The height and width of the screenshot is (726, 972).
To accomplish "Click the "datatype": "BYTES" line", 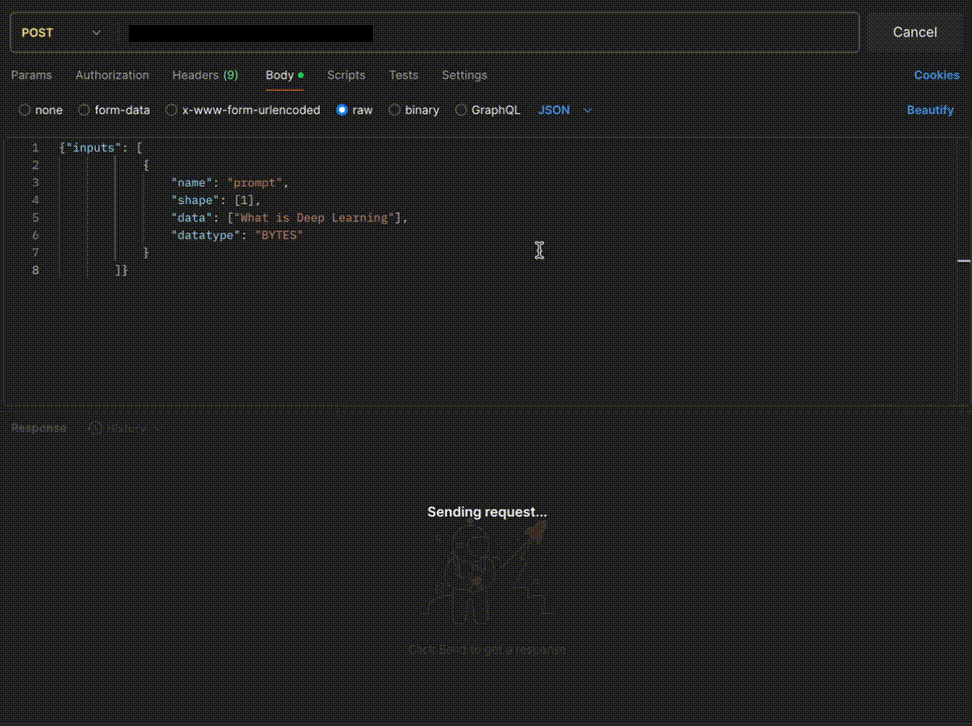I will [237, 235].
